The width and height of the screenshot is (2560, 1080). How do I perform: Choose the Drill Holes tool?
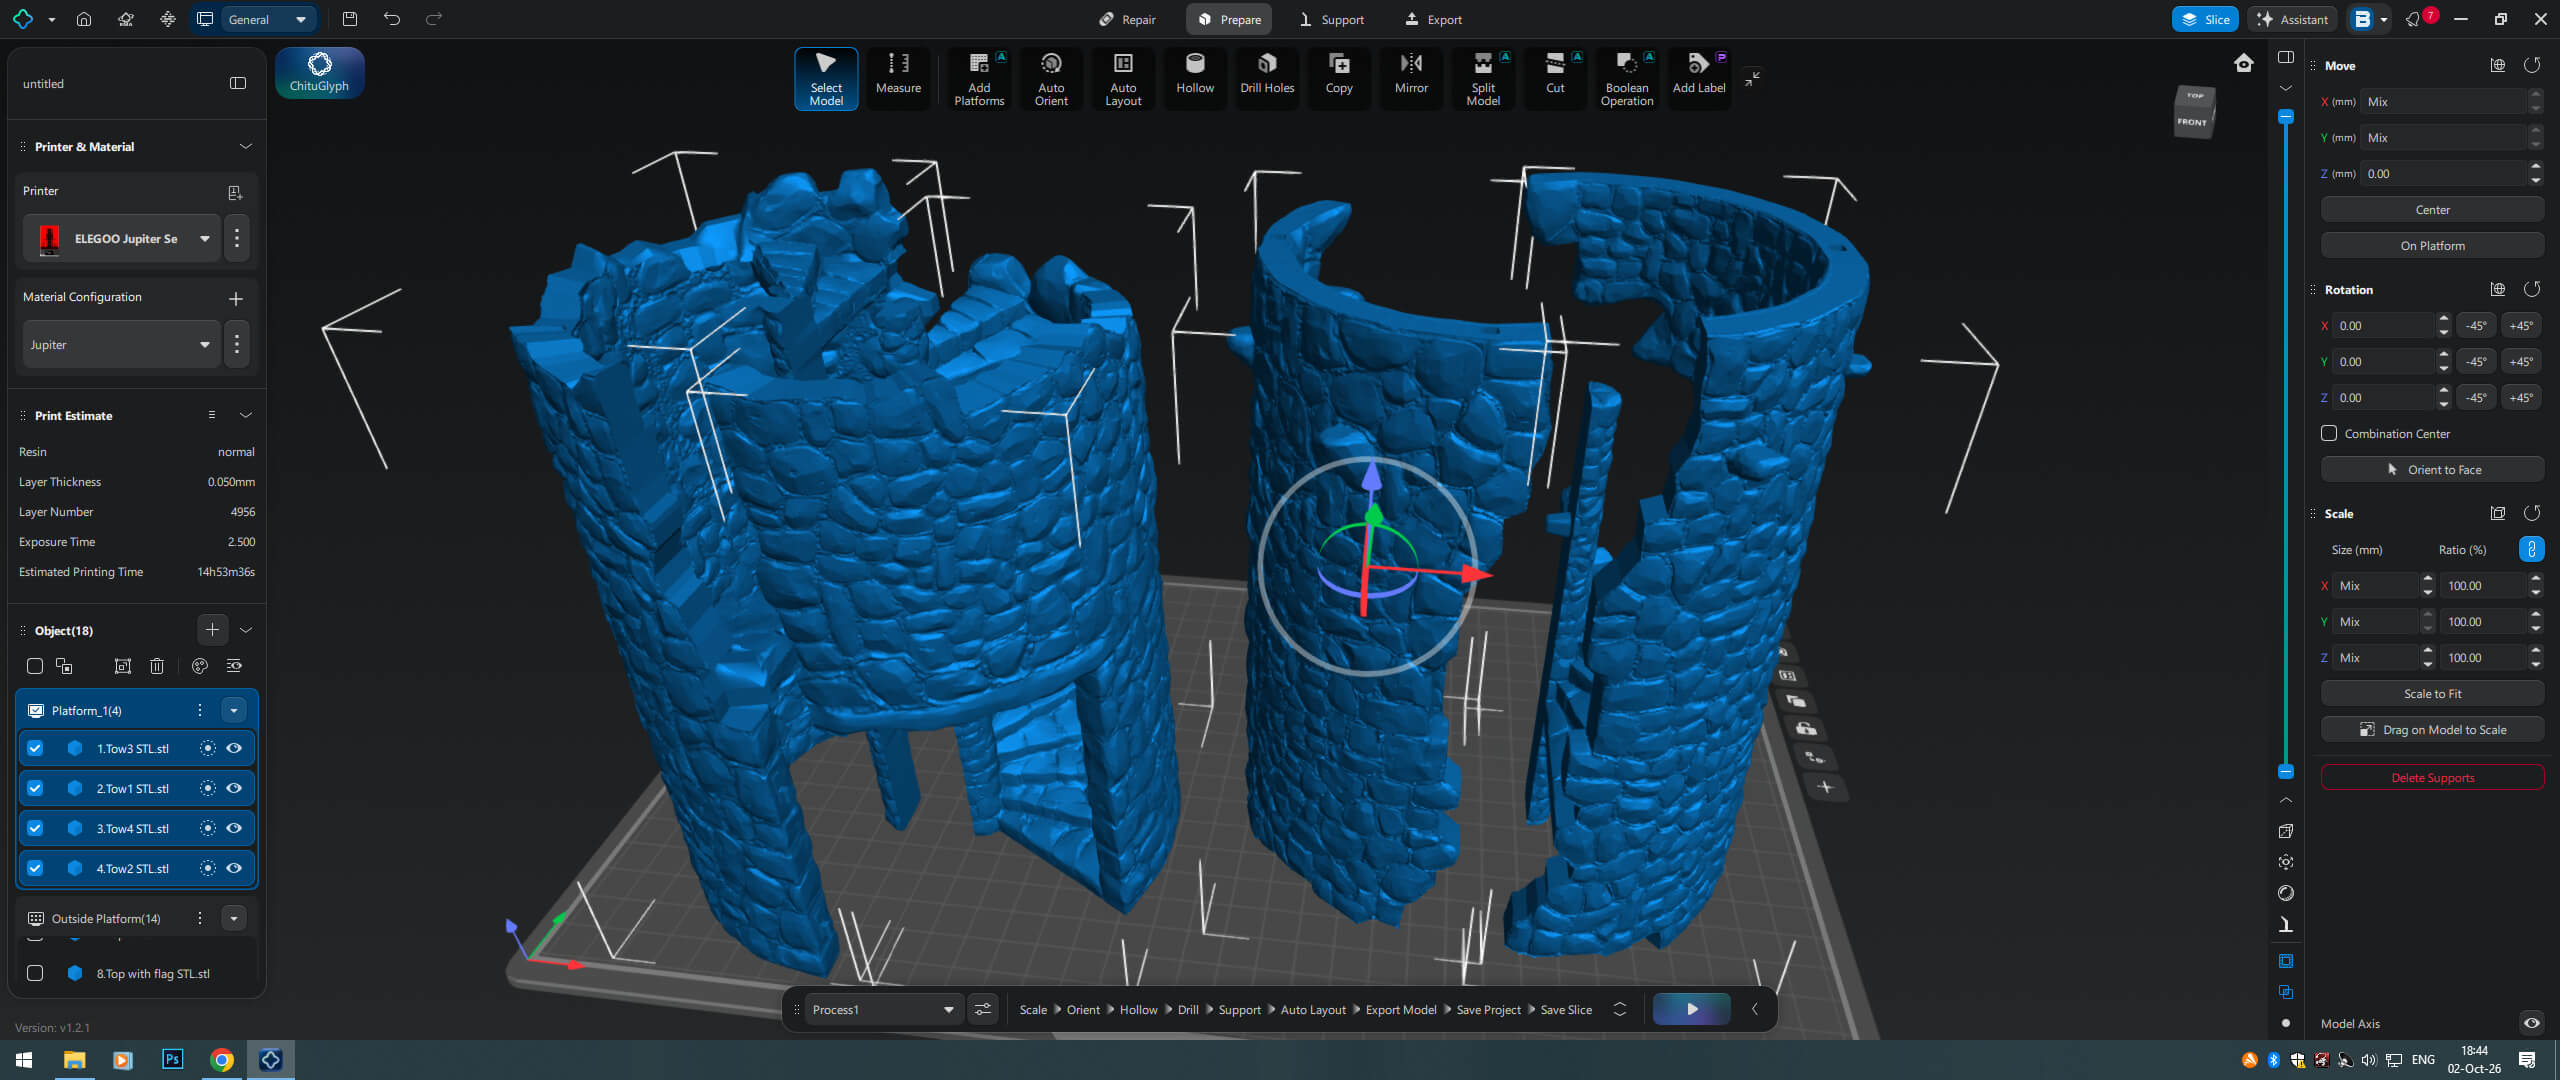1267,77
